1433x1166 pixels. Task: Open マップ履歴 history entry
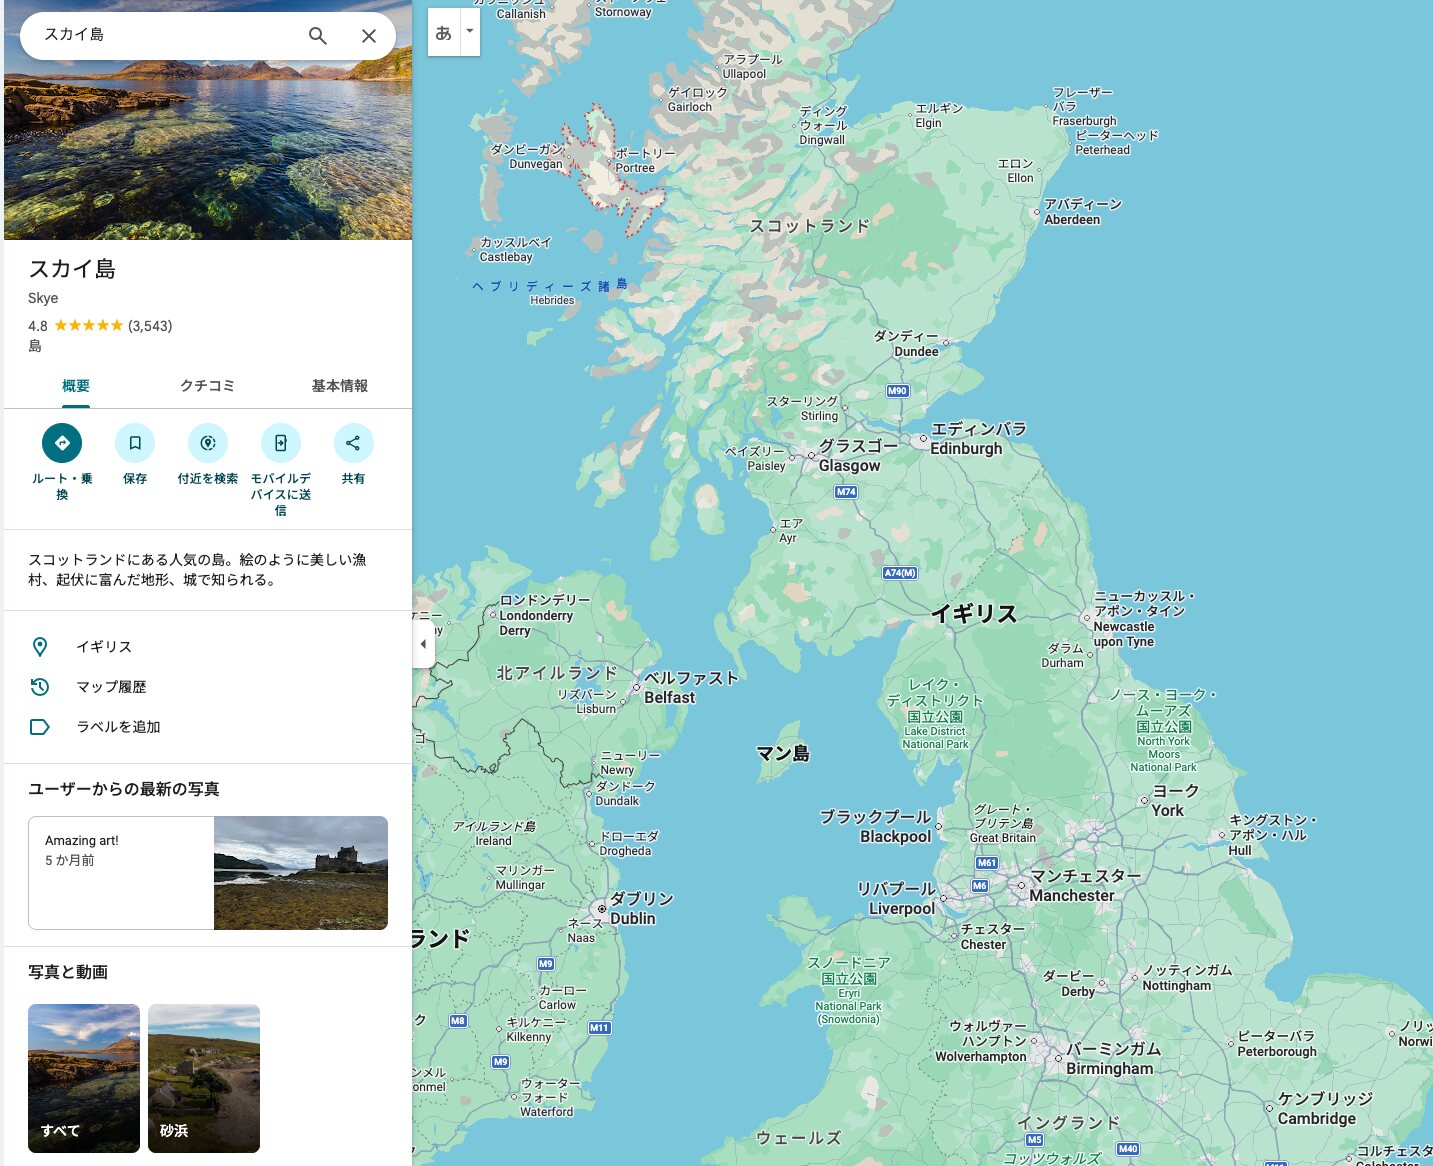[x=111, y=687]
